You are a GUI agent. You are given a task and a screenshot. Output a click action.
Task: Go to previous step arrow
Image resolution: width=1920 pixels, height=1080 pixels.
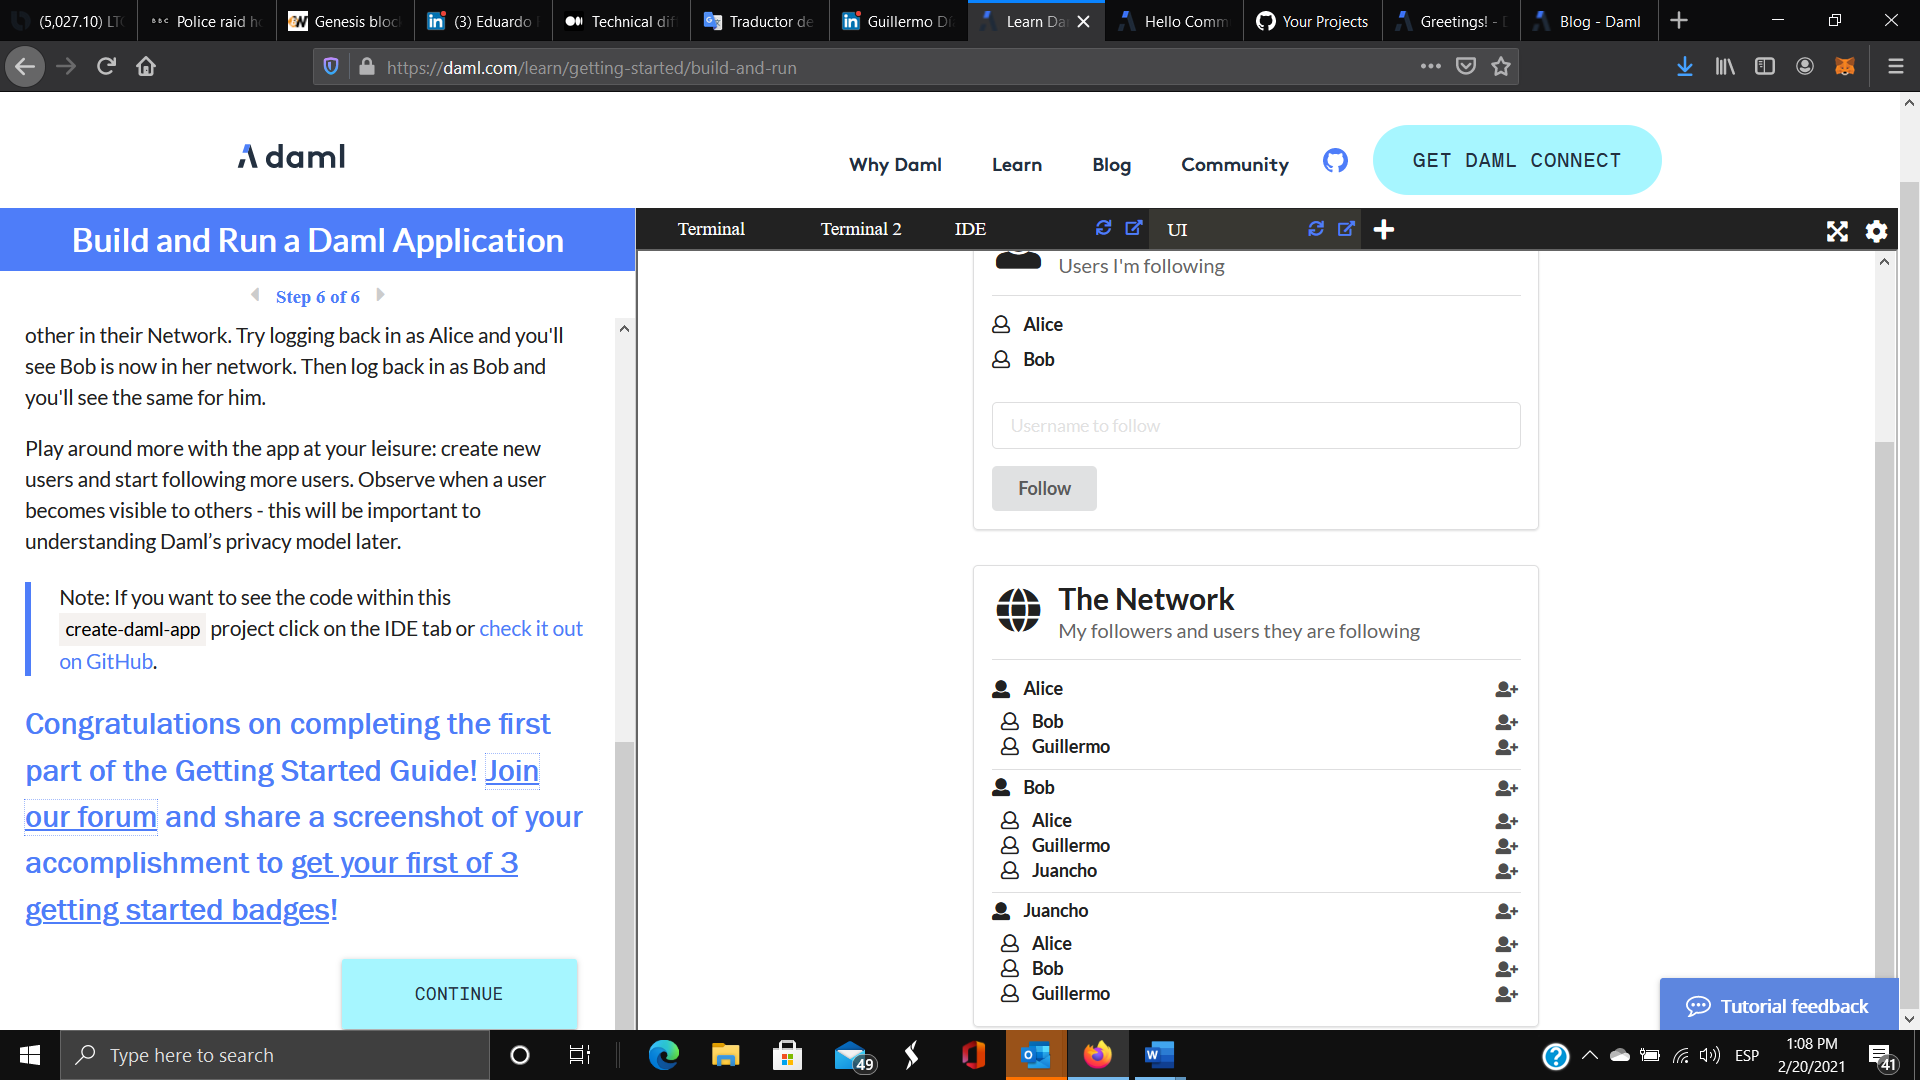pyautogui.click(x=255, y=295)
